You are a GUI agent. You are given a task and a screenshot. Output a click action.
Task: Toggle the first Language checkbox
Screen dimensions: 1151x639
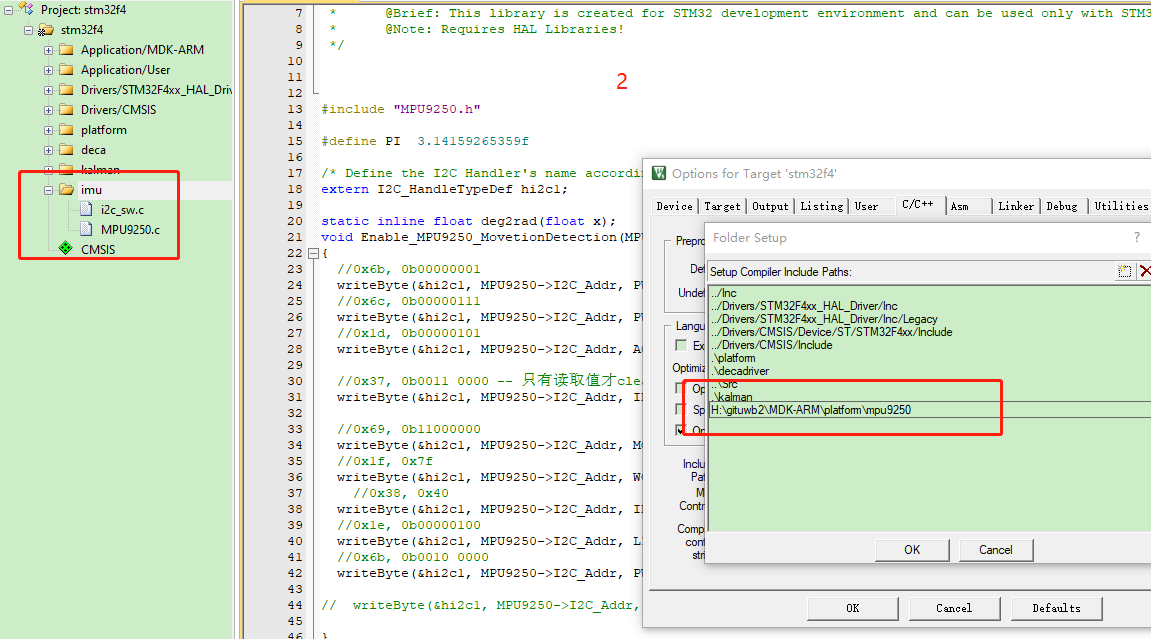tap(681, 345)
